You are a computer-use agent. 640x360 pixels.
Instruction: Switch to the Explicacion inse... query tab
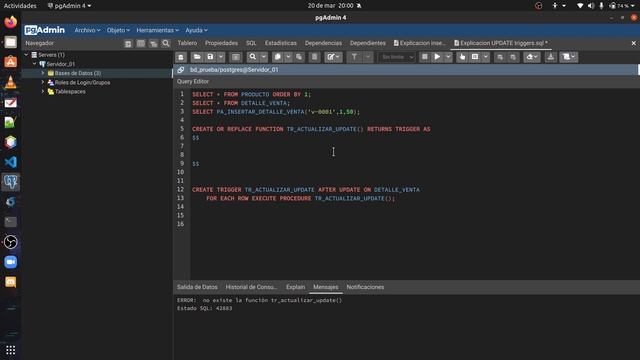coord(420,43)
